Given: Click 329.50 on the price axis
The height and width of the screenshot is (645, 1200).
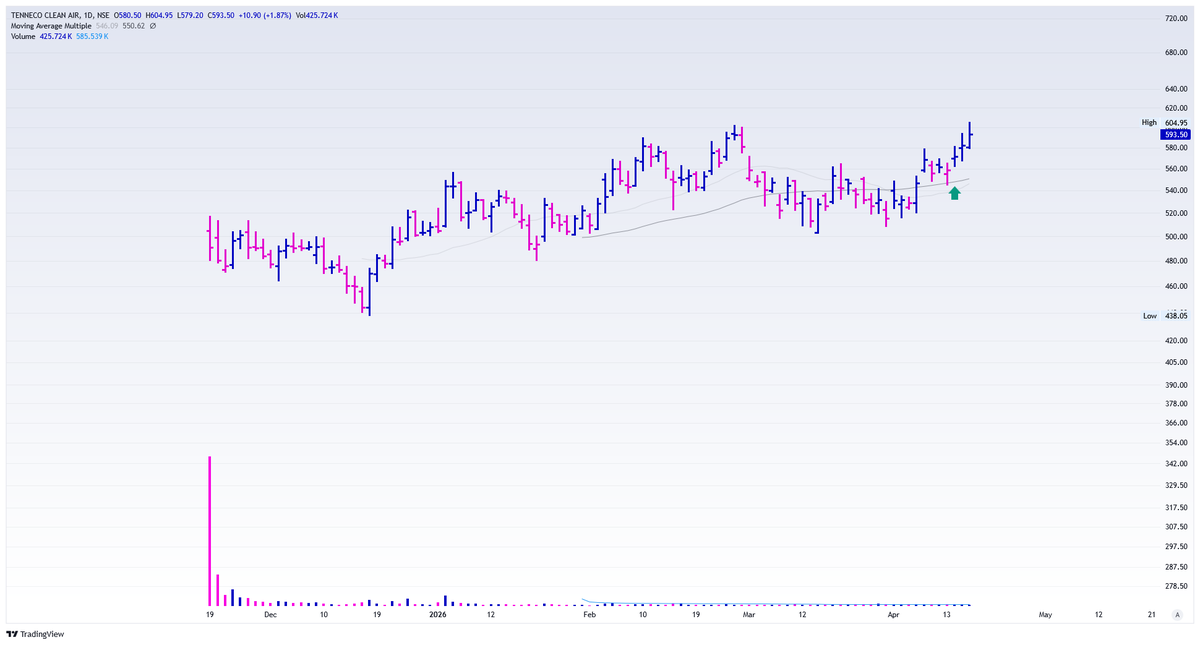Looking at the screenshot, I should (x=1175, y=484).
